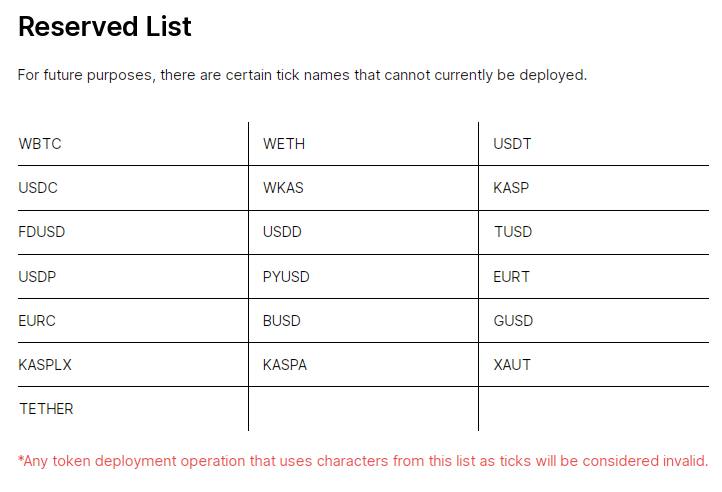722x492 pixels.
Task: Select the USDP entry
Action: tap(37, 277)
